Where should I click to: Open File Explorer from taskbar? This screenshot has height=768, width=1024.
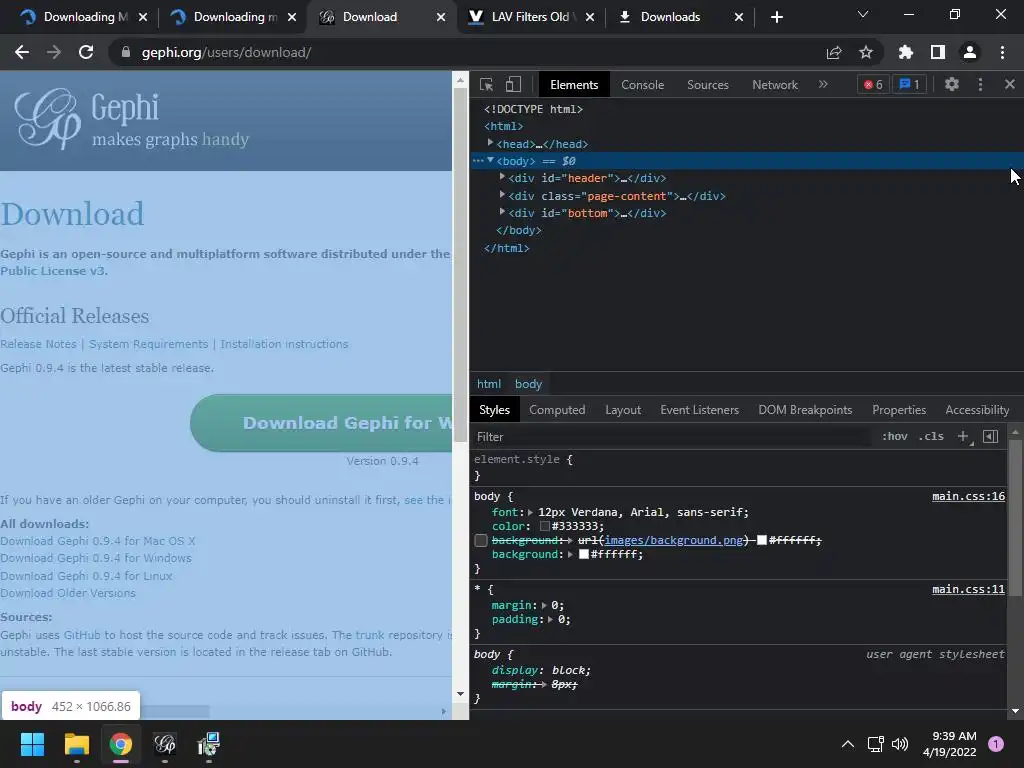point(76,744)
